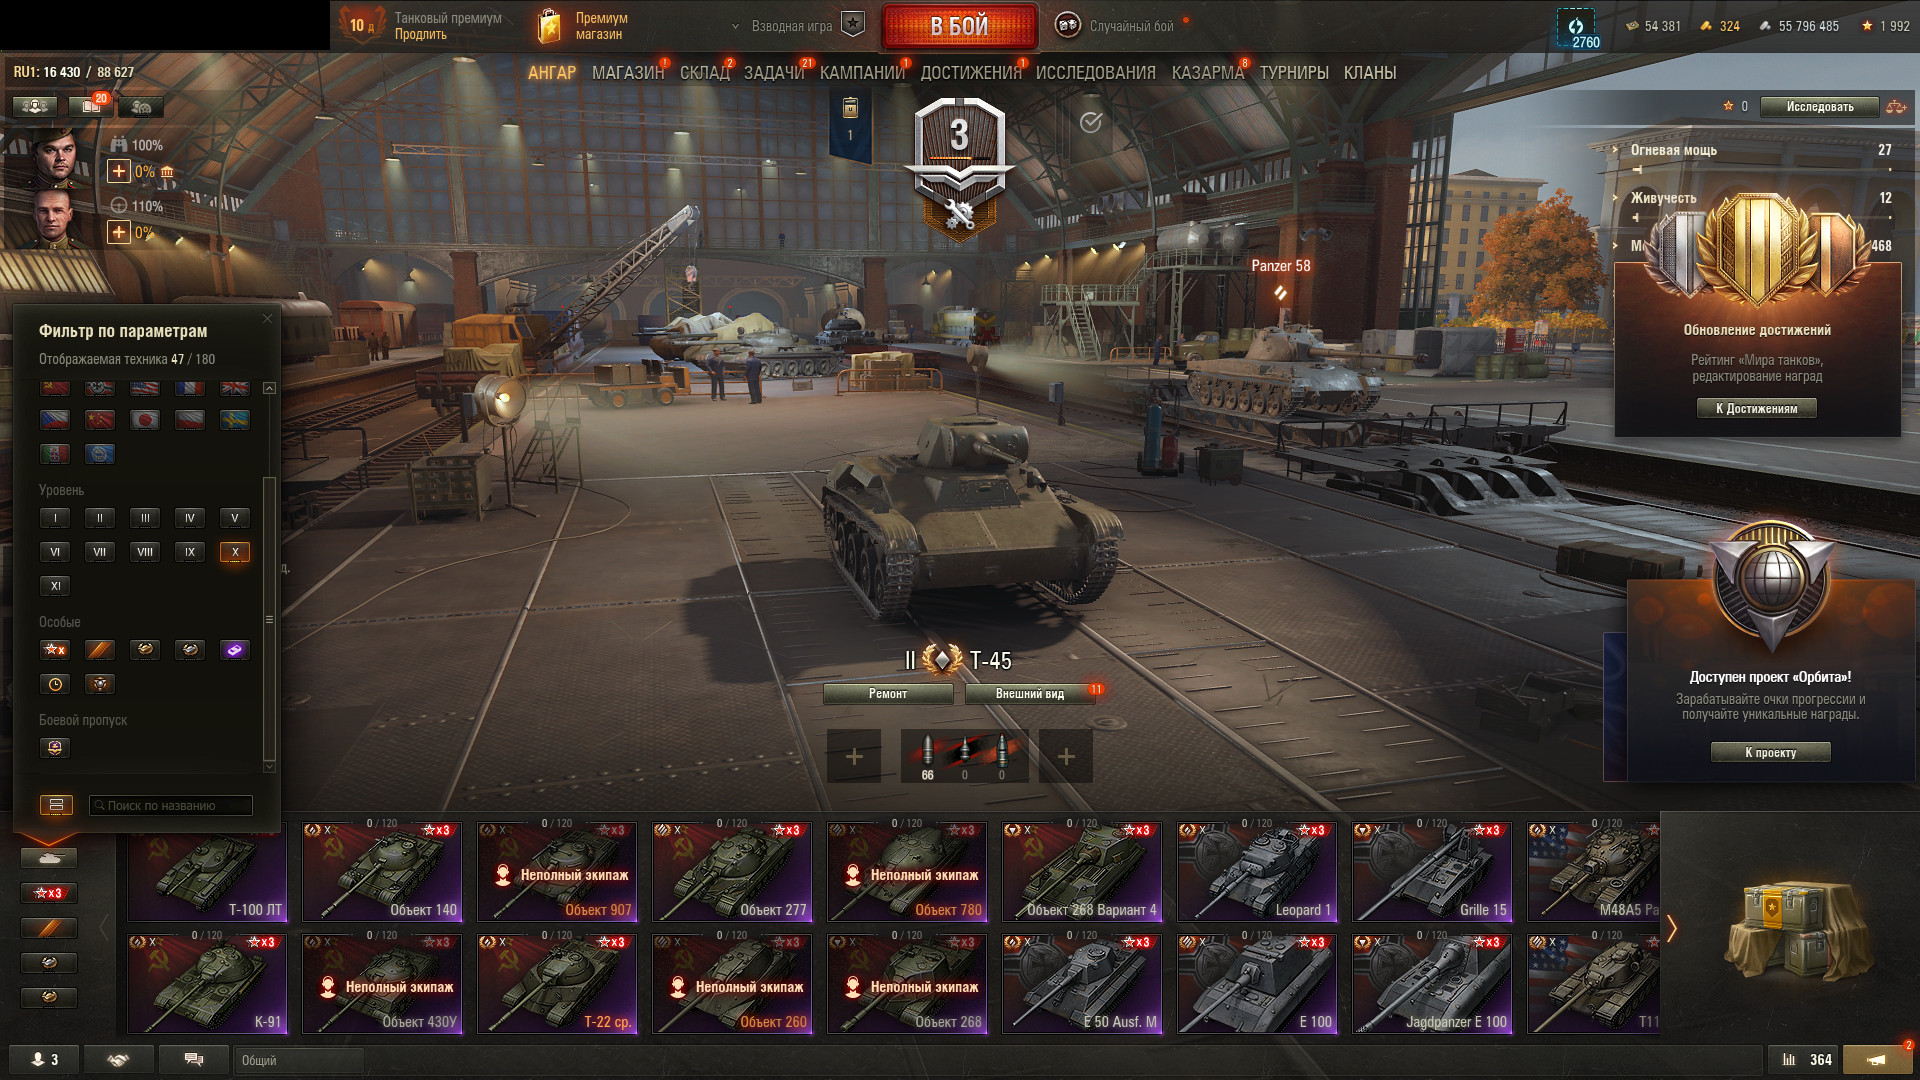Start the battle with the red Battle button
Viewport: 1920px width, 1080px height.
(960, 27)
